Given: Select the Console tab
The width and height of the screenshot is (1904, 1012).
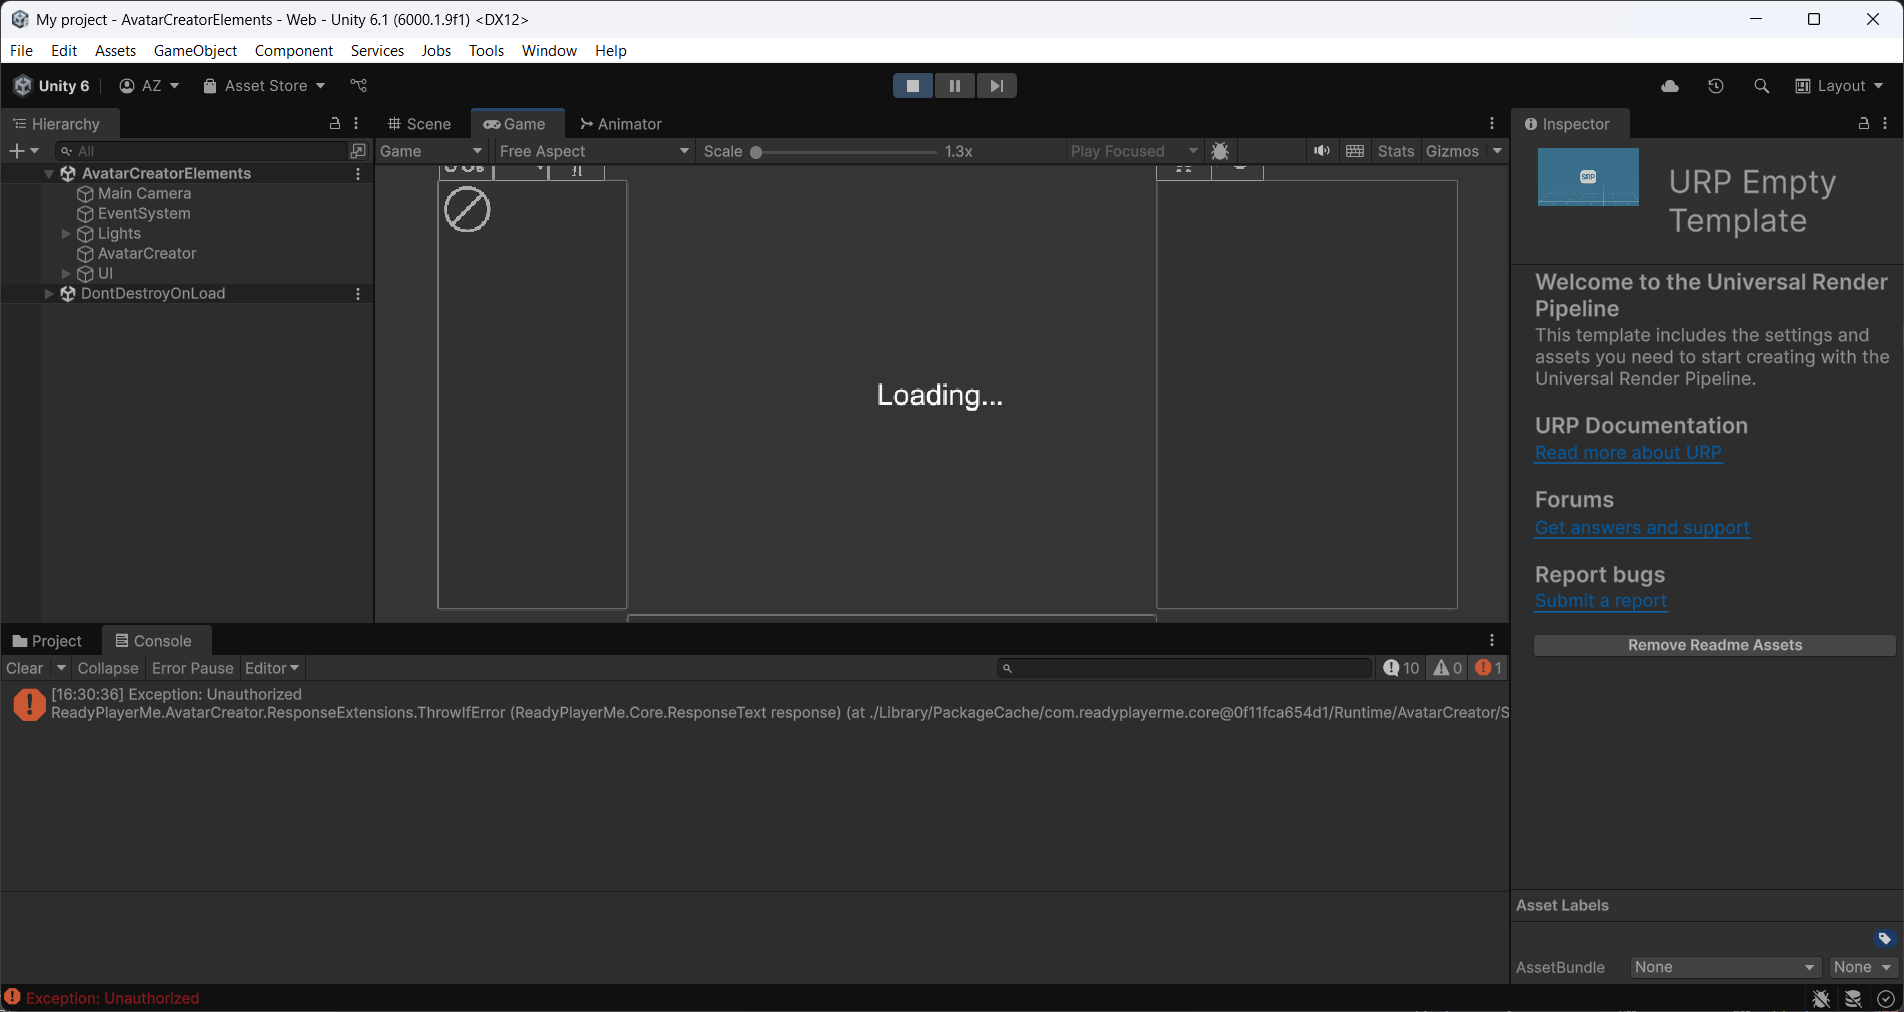Looking at the screenshot, I should (154, 641).
